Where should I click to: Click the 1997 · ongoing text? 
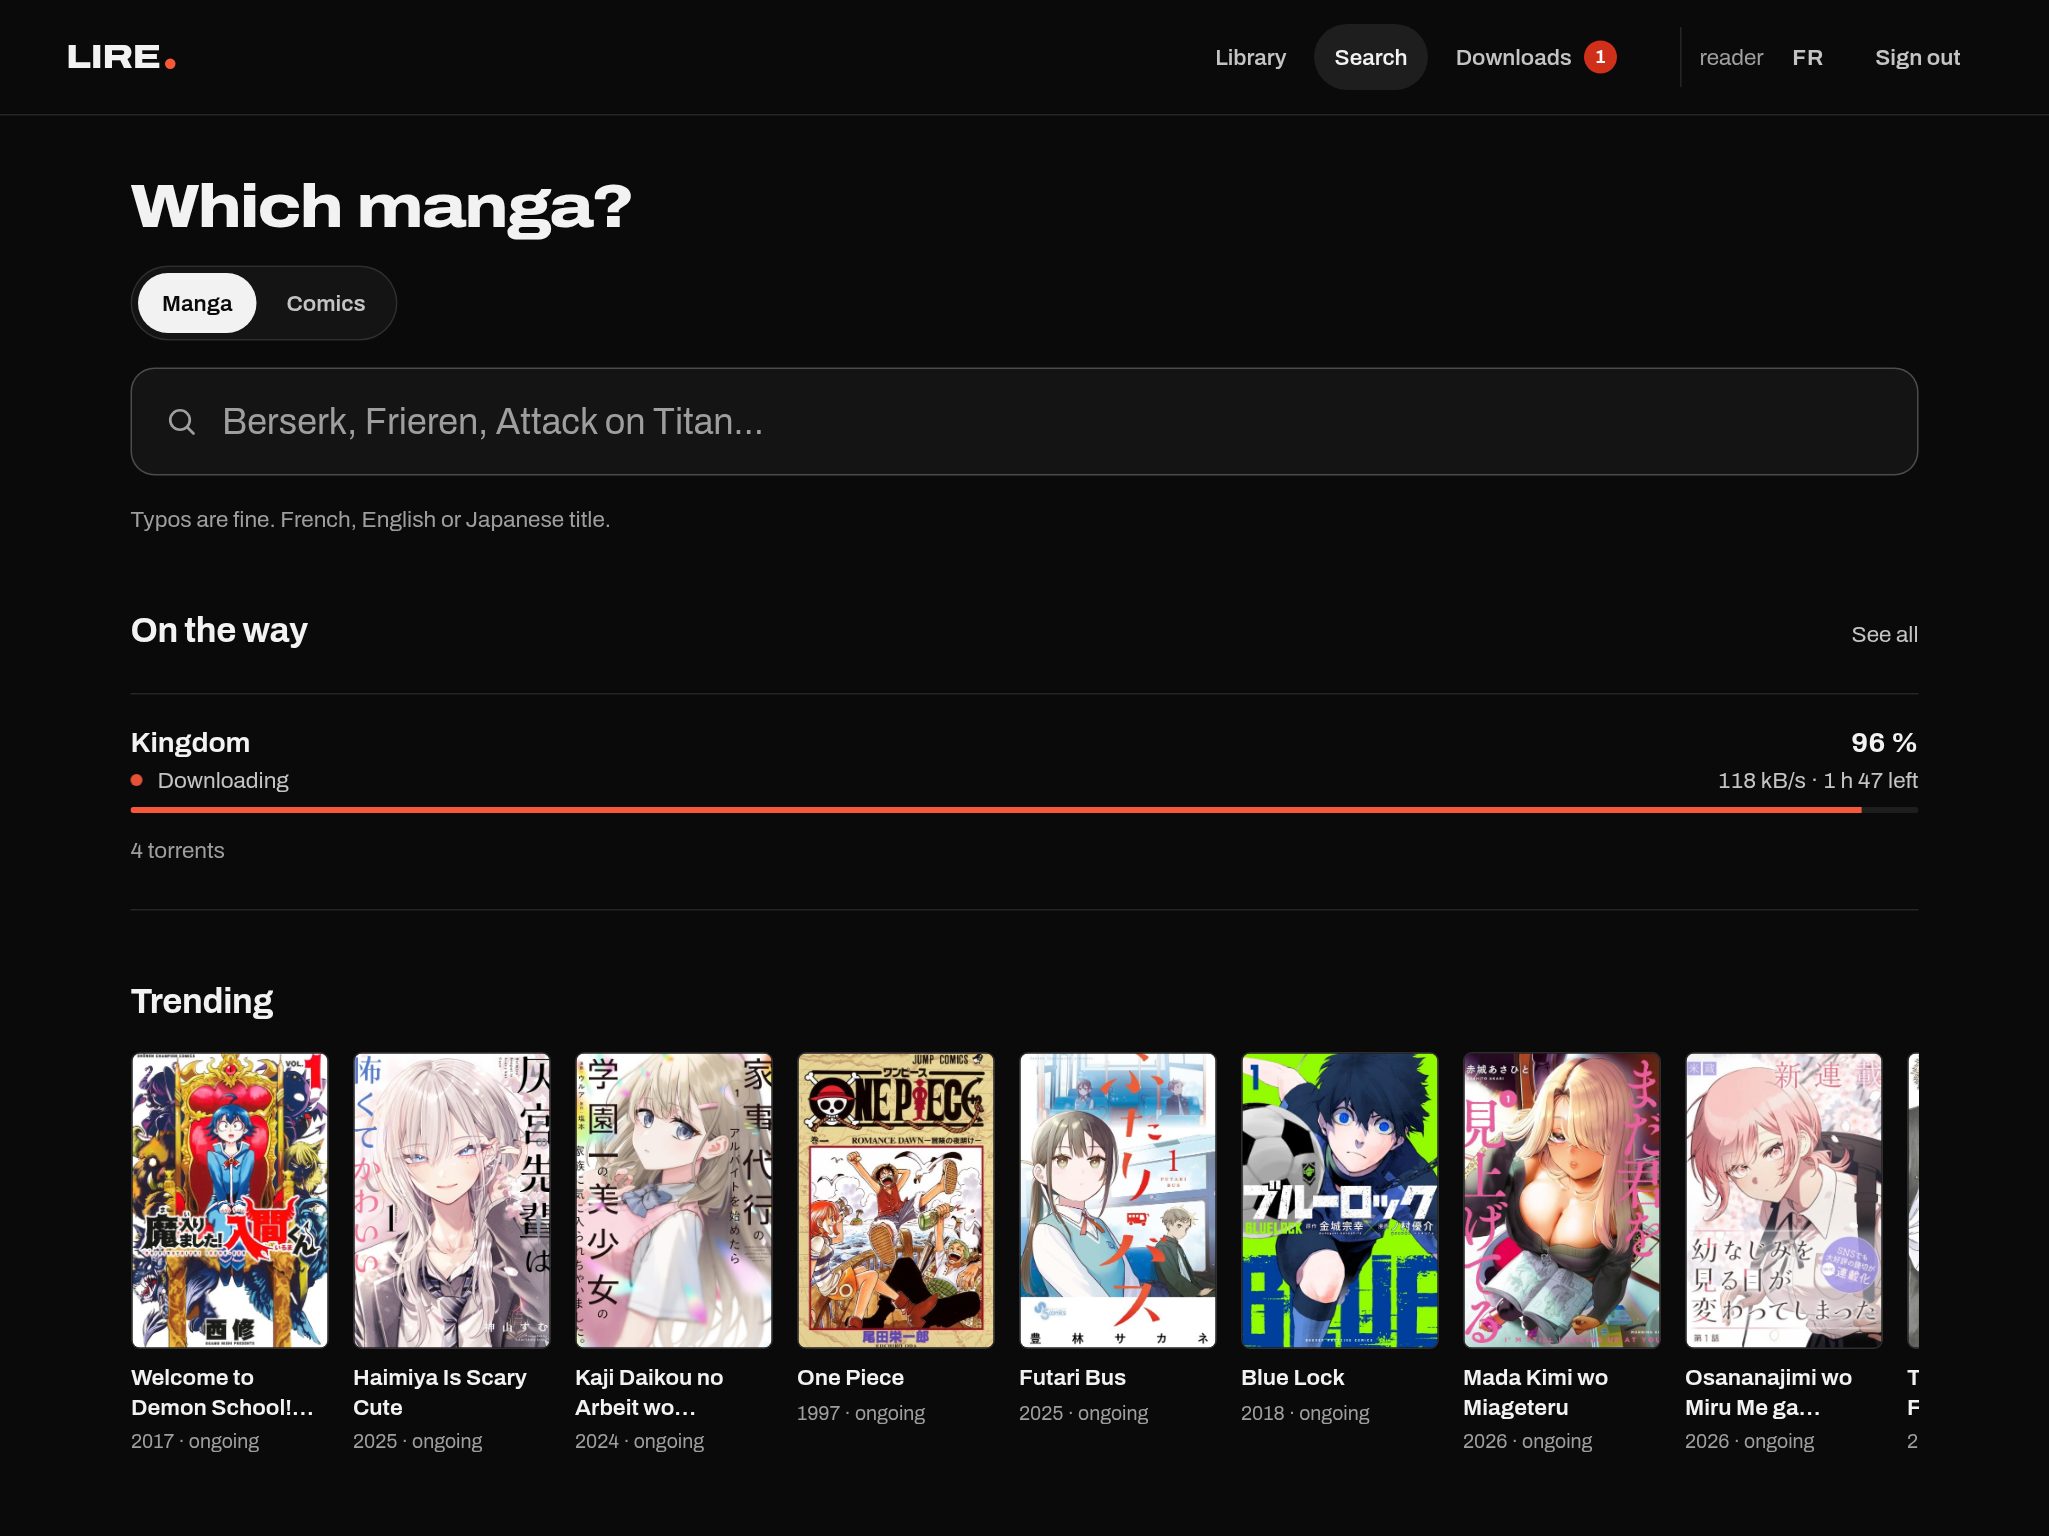point(860,1413)
